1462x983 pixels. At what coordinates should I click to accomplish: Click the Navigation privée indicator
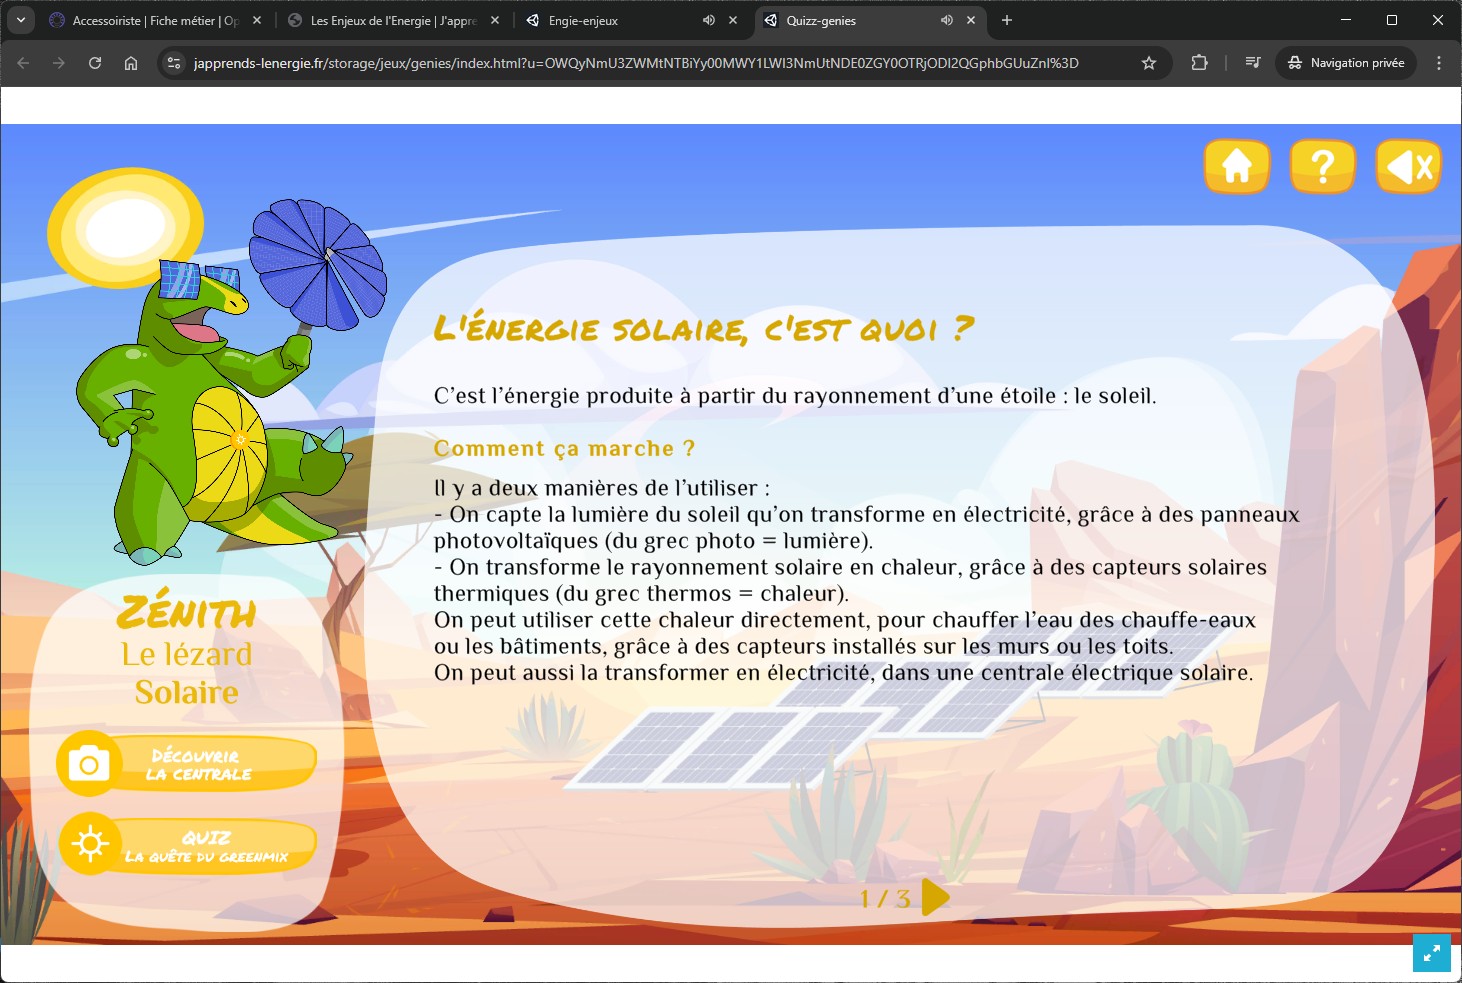point(1346,63)
